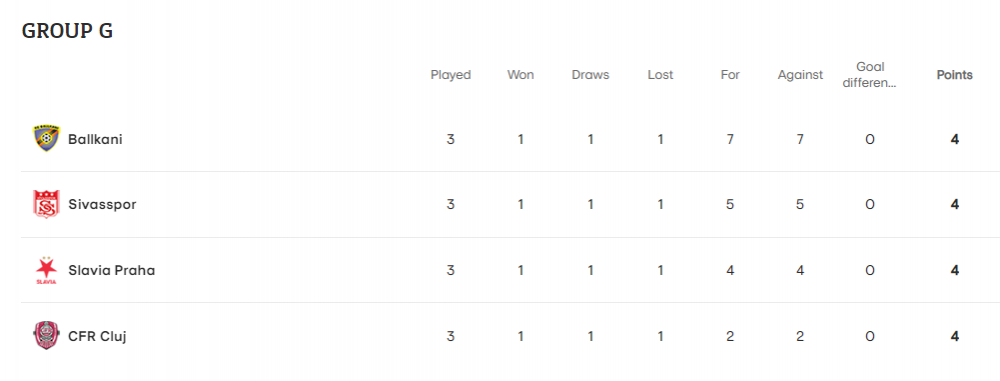Click the GROUP G heading
The image size is (1000, 381).
67,31
